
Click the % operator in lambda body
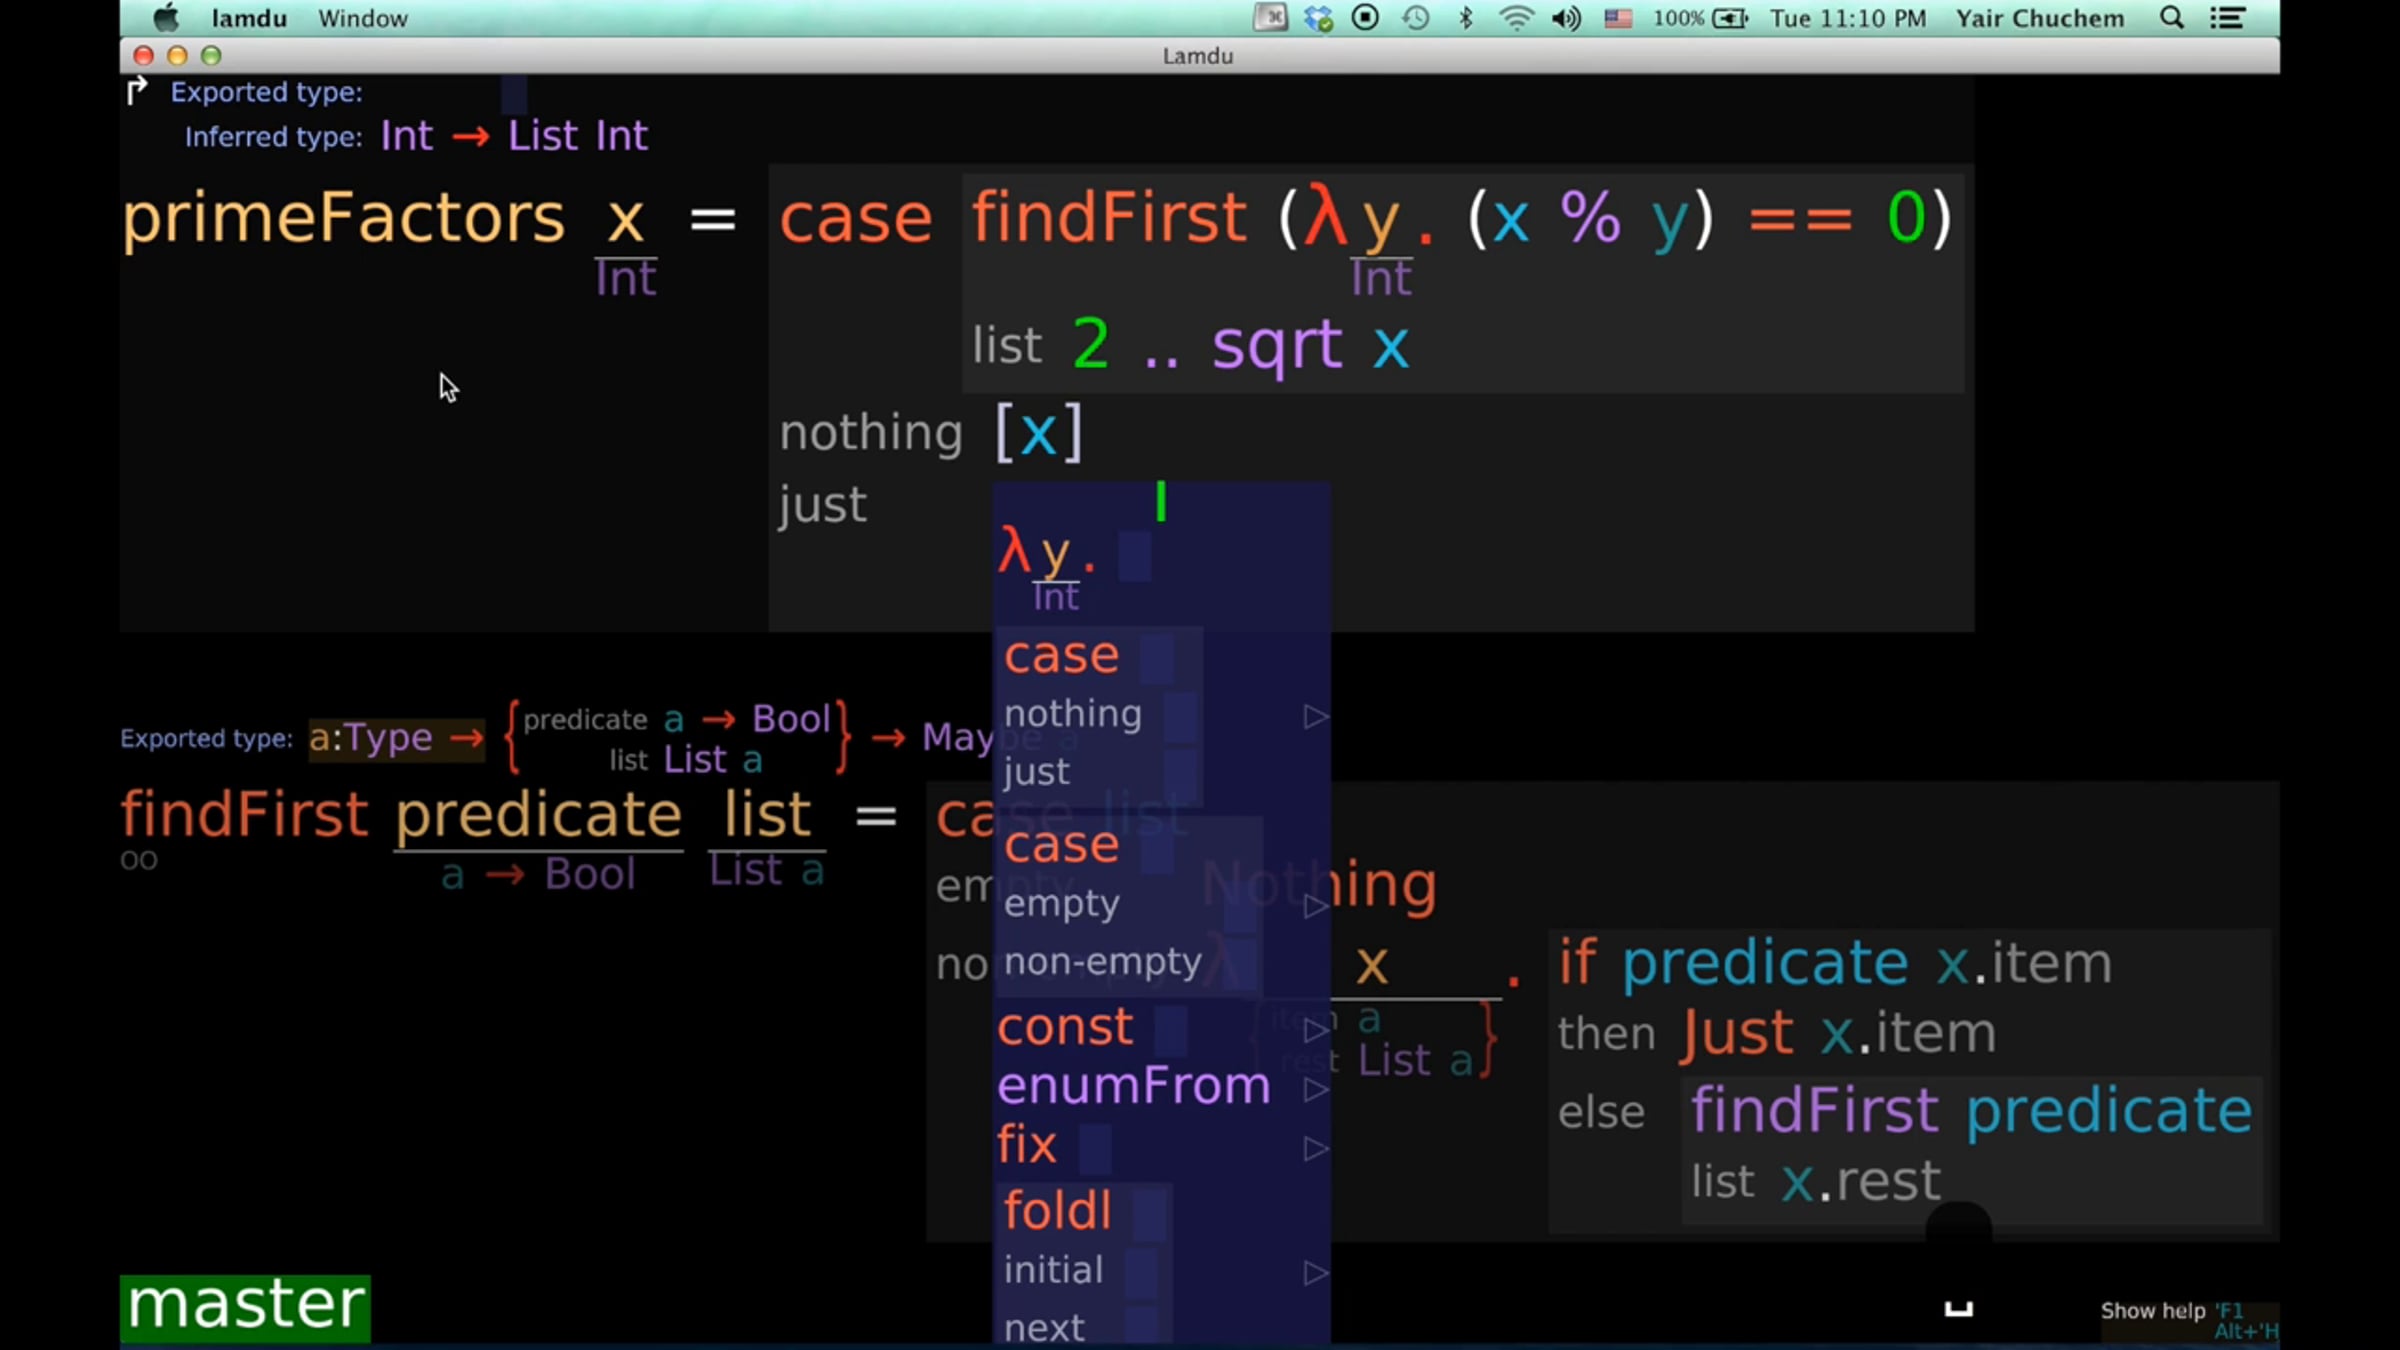tap(1590, 217)
